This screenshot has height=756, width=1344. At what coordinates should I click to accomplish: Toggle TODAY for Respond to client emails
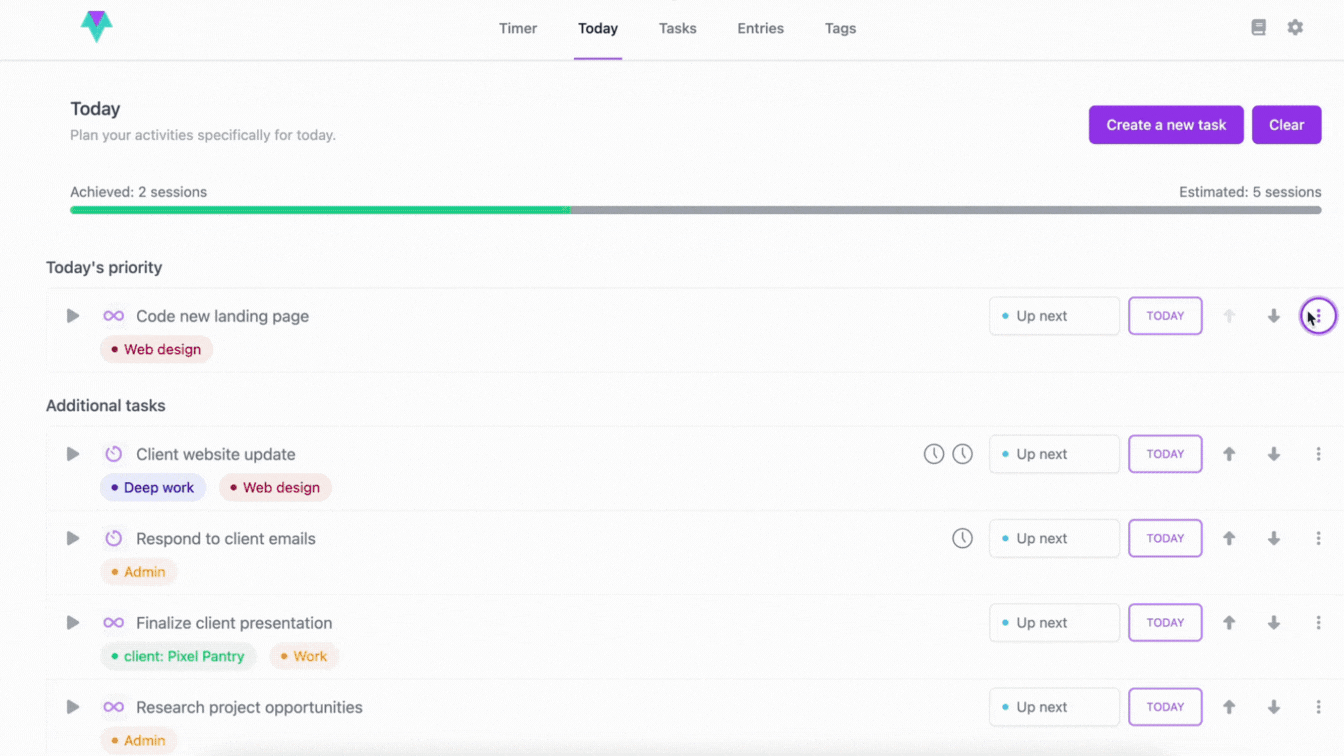(1165, 538)
